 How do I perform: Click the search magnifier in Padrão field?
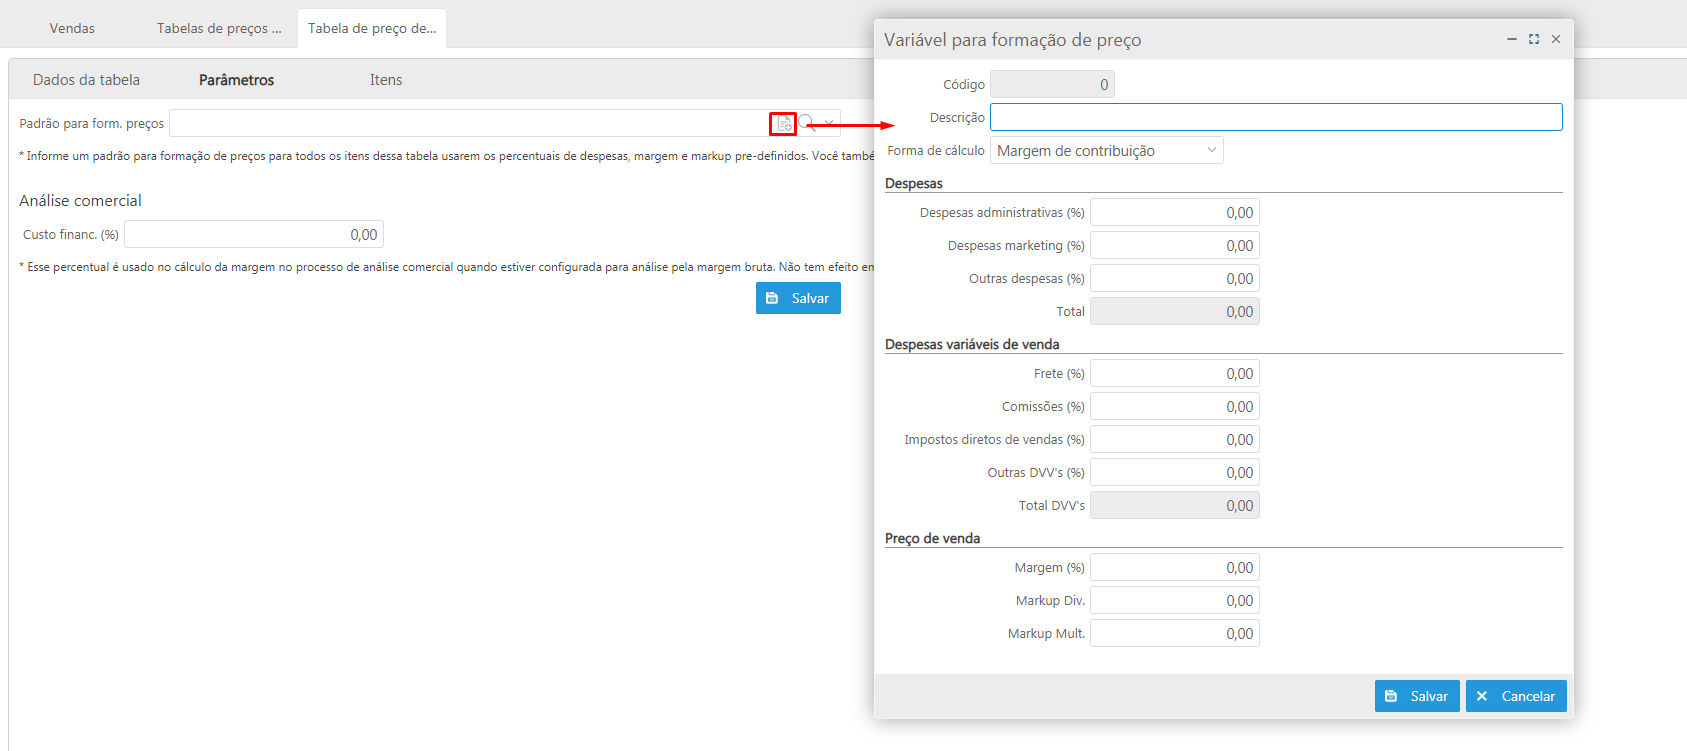(807, 124)
